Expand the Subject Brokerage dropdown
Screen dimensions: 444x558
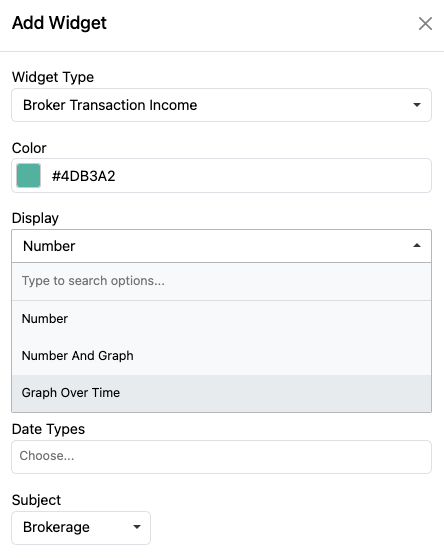coord(81,528)
